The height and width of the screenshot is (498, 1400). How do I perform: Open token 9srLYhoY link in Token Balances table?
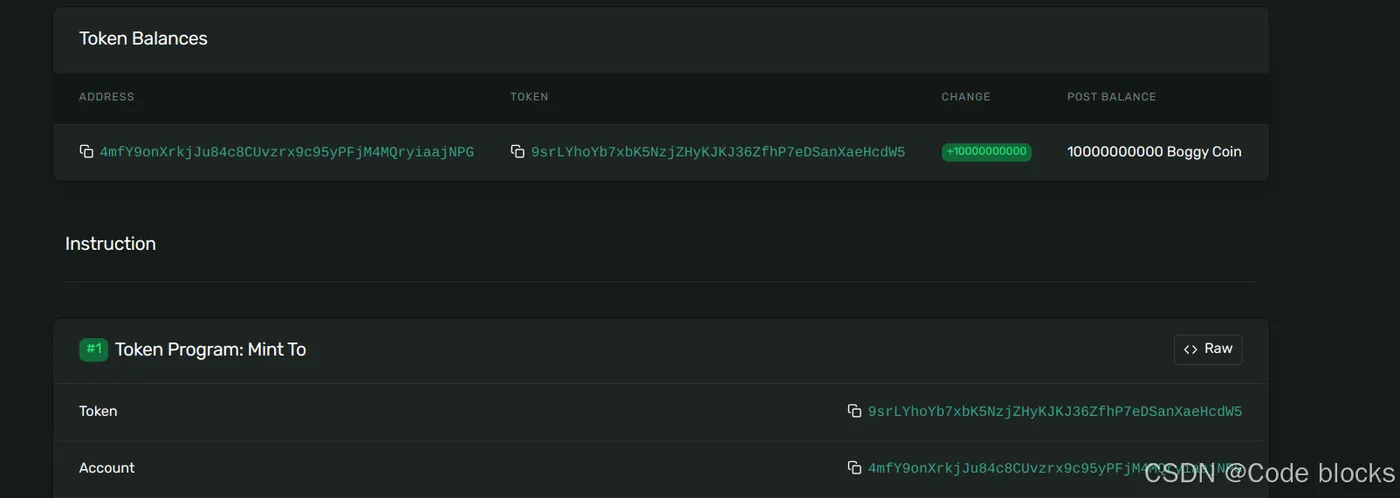718,152
